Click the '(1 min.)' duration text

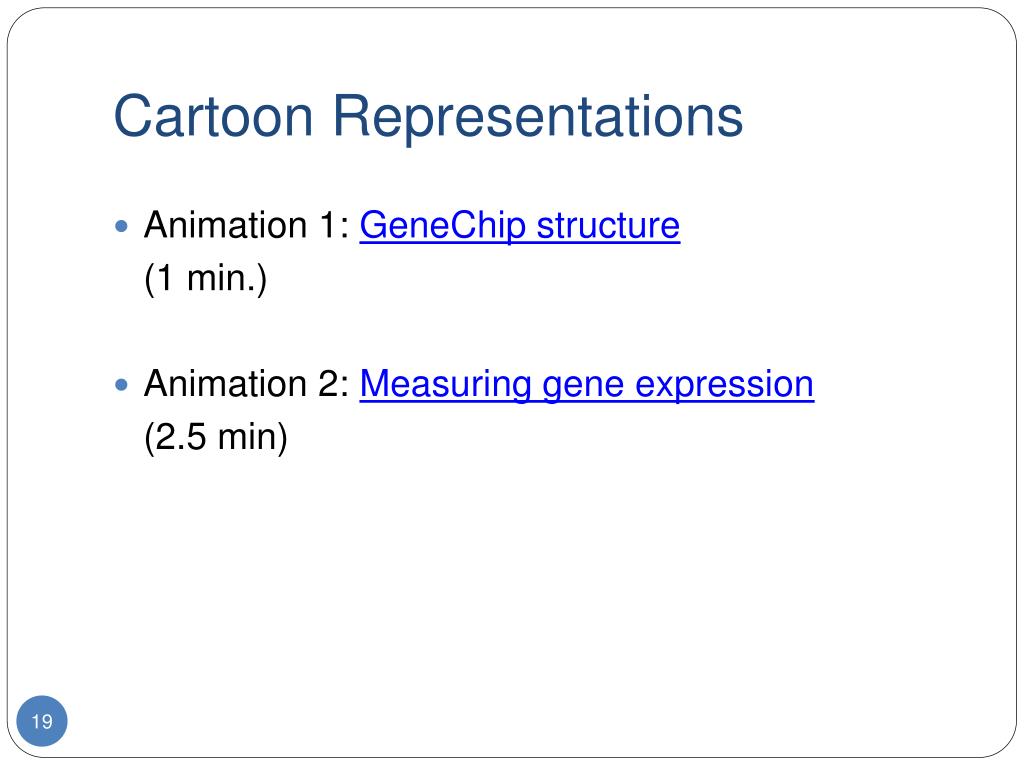pyautogui.click(x=206, y=279)
